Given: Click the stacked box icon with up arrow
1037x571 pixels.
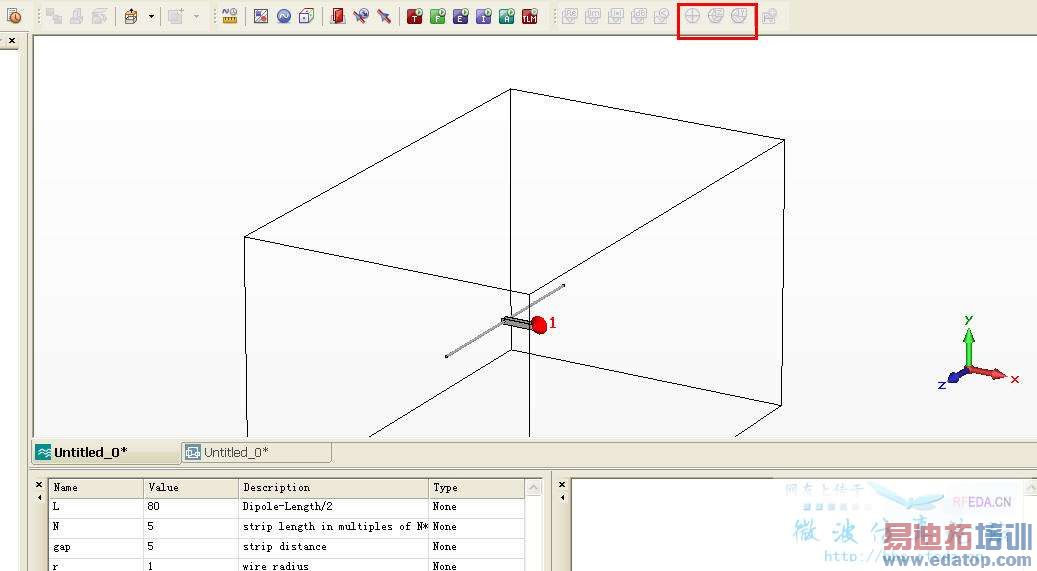Looking at the screenshot, I should click(x=131, y=16).
